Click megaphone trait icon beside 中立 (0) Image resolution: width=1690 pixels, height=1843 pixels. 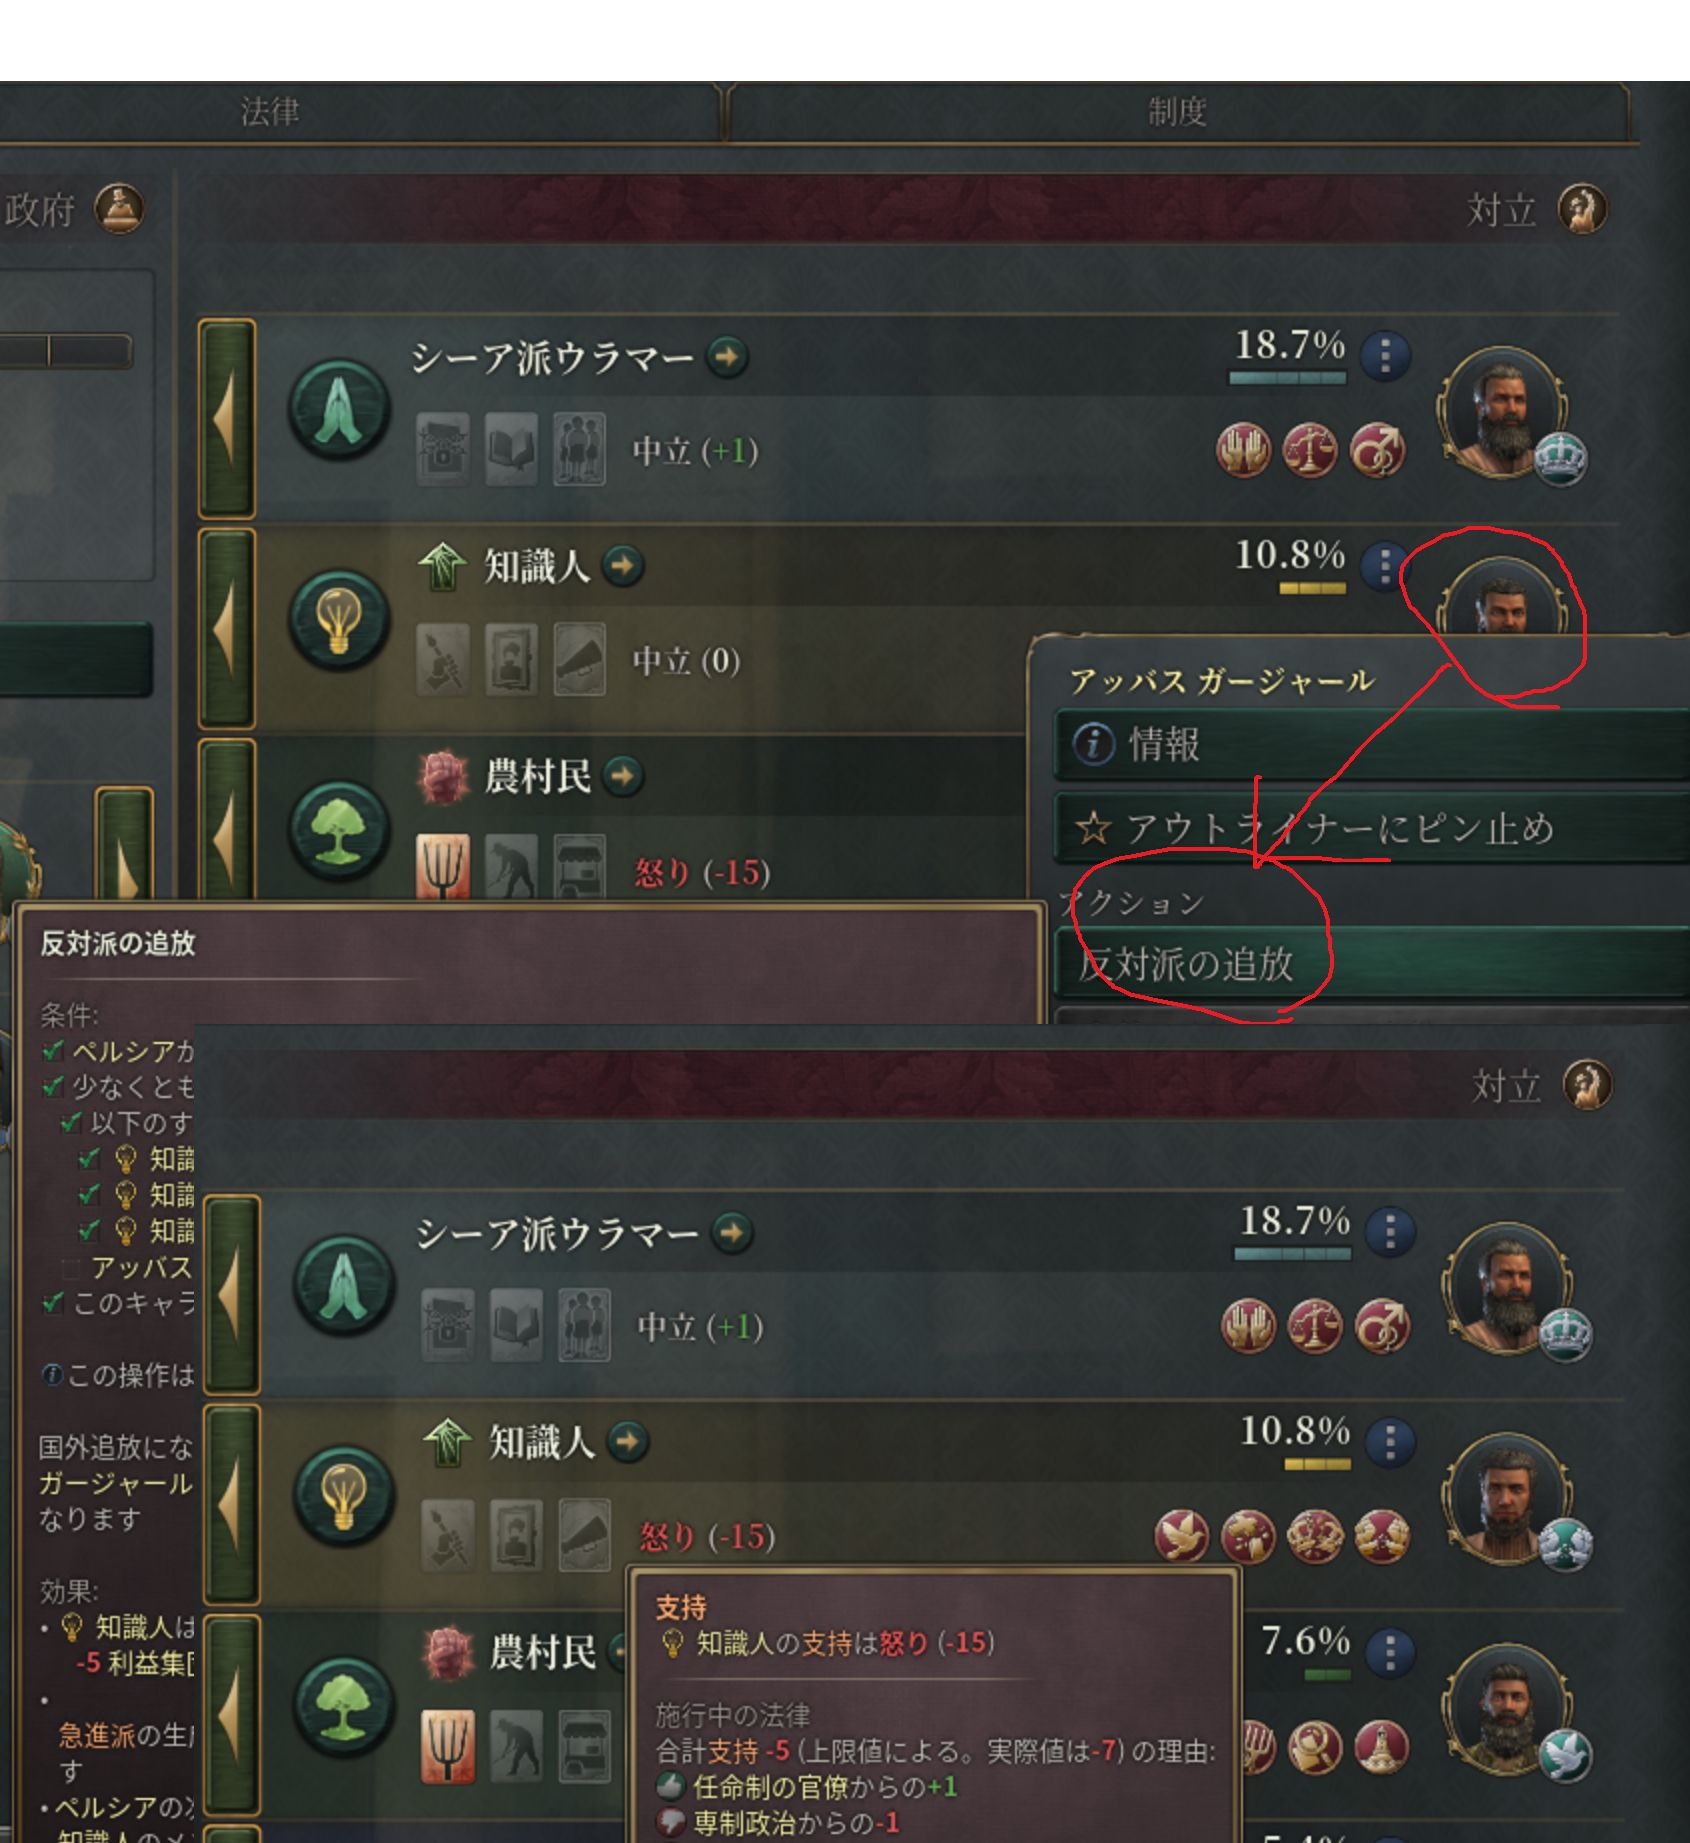point(580,659)
